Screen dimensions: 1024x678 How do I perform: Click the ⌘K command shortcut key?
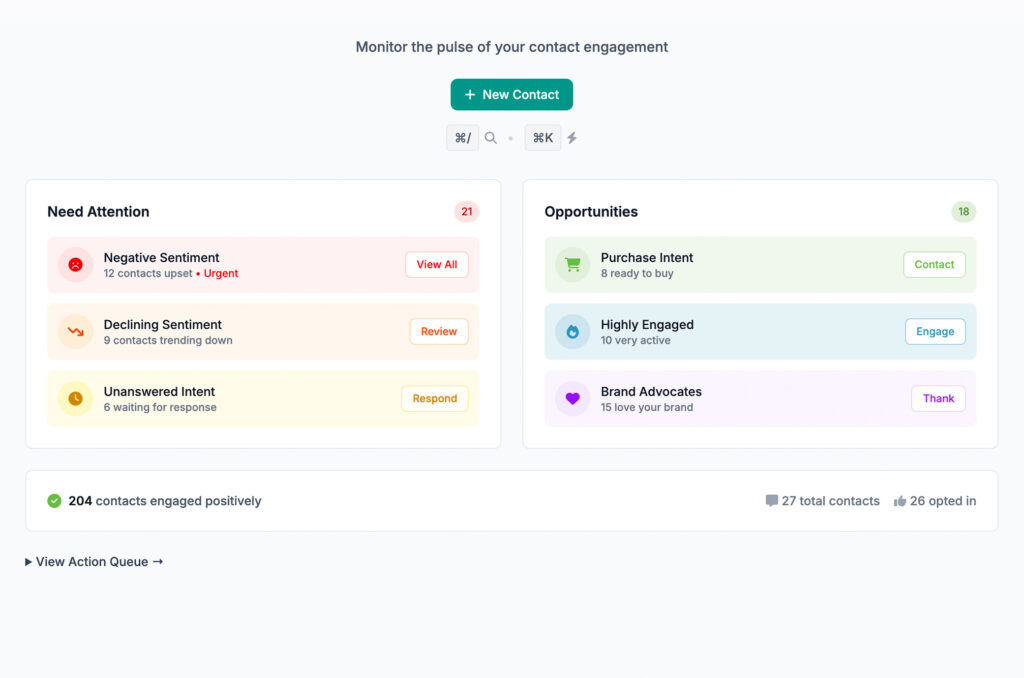tap(543, 138)
